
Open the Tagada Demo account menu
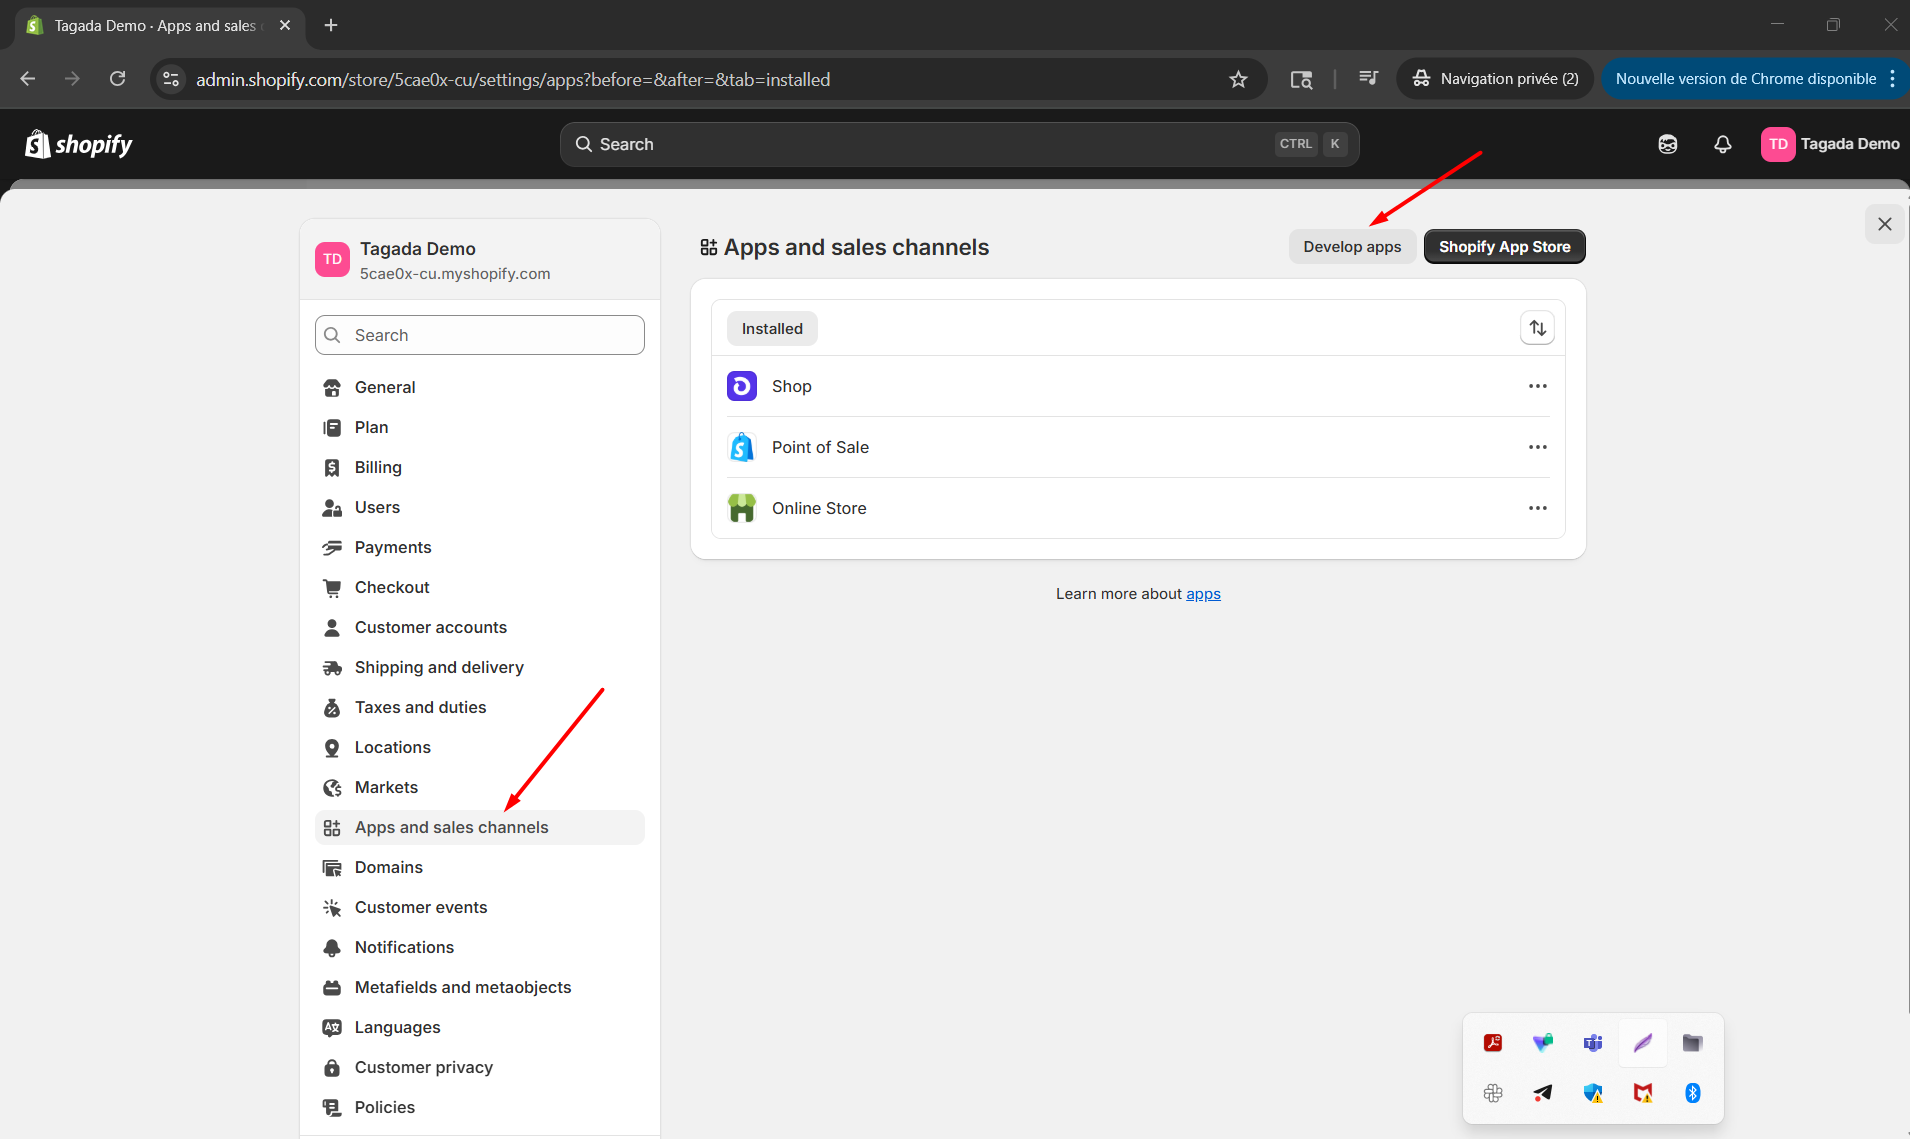(1831, 144)
